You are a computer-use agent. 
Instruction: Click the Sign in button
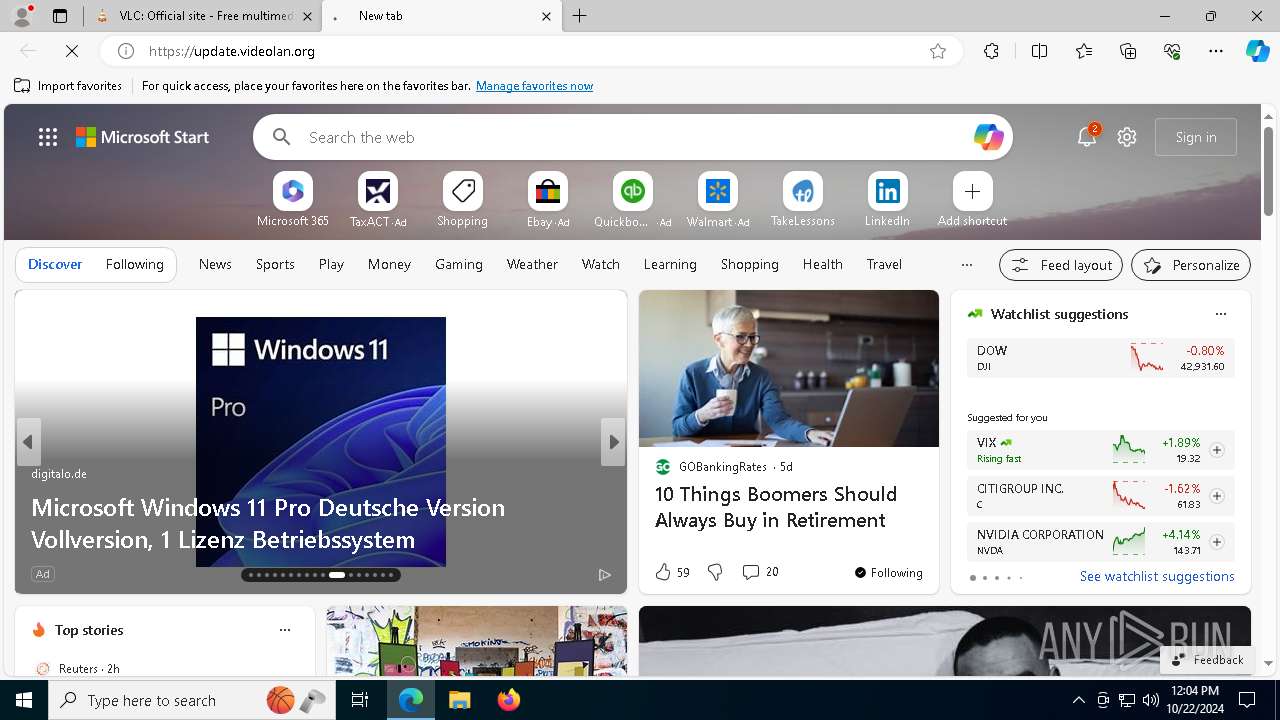coord(1196,137)
